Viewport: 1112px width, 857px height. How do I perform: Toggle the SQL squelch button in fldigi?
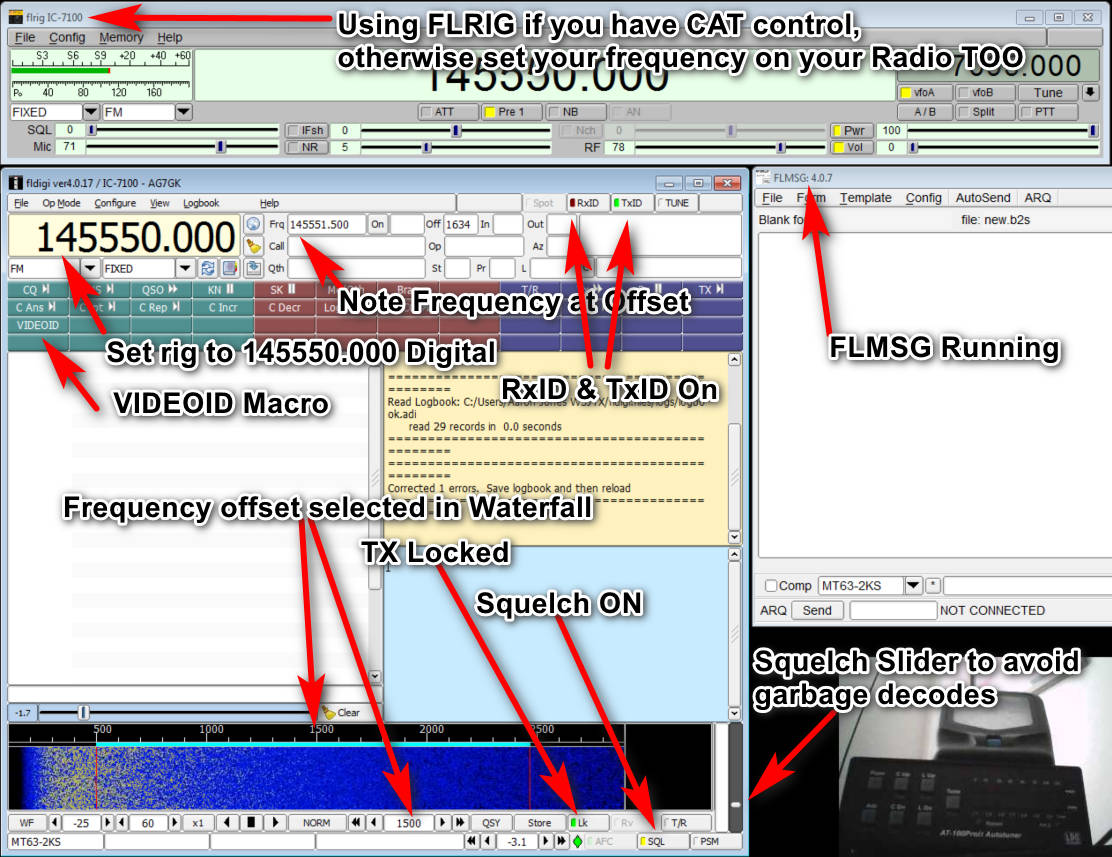point(663,841)
